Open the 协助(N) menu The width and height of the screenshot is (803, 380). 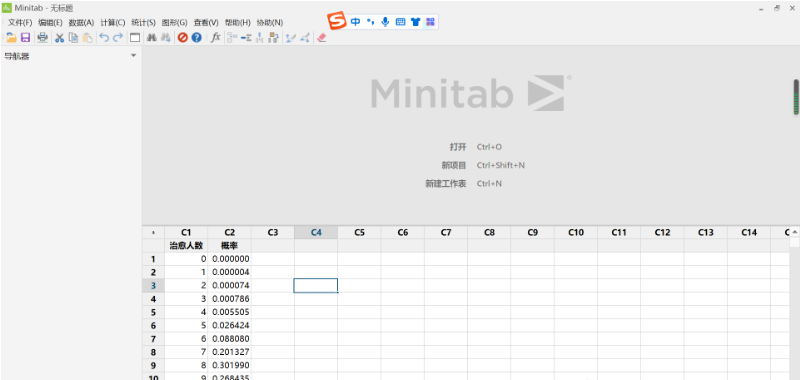pos(269,23)
